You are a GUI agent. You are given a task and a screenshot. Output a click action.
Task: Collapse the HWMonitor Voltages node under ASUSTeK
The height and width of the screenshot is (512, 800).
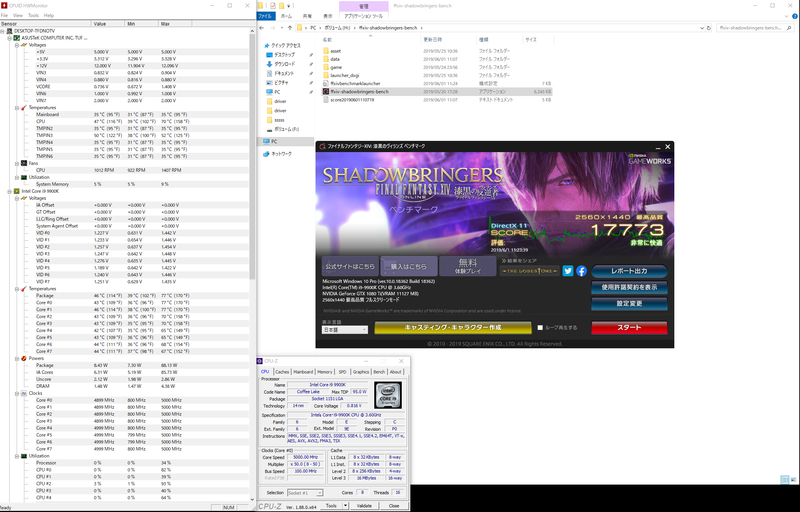click(17, 45)
